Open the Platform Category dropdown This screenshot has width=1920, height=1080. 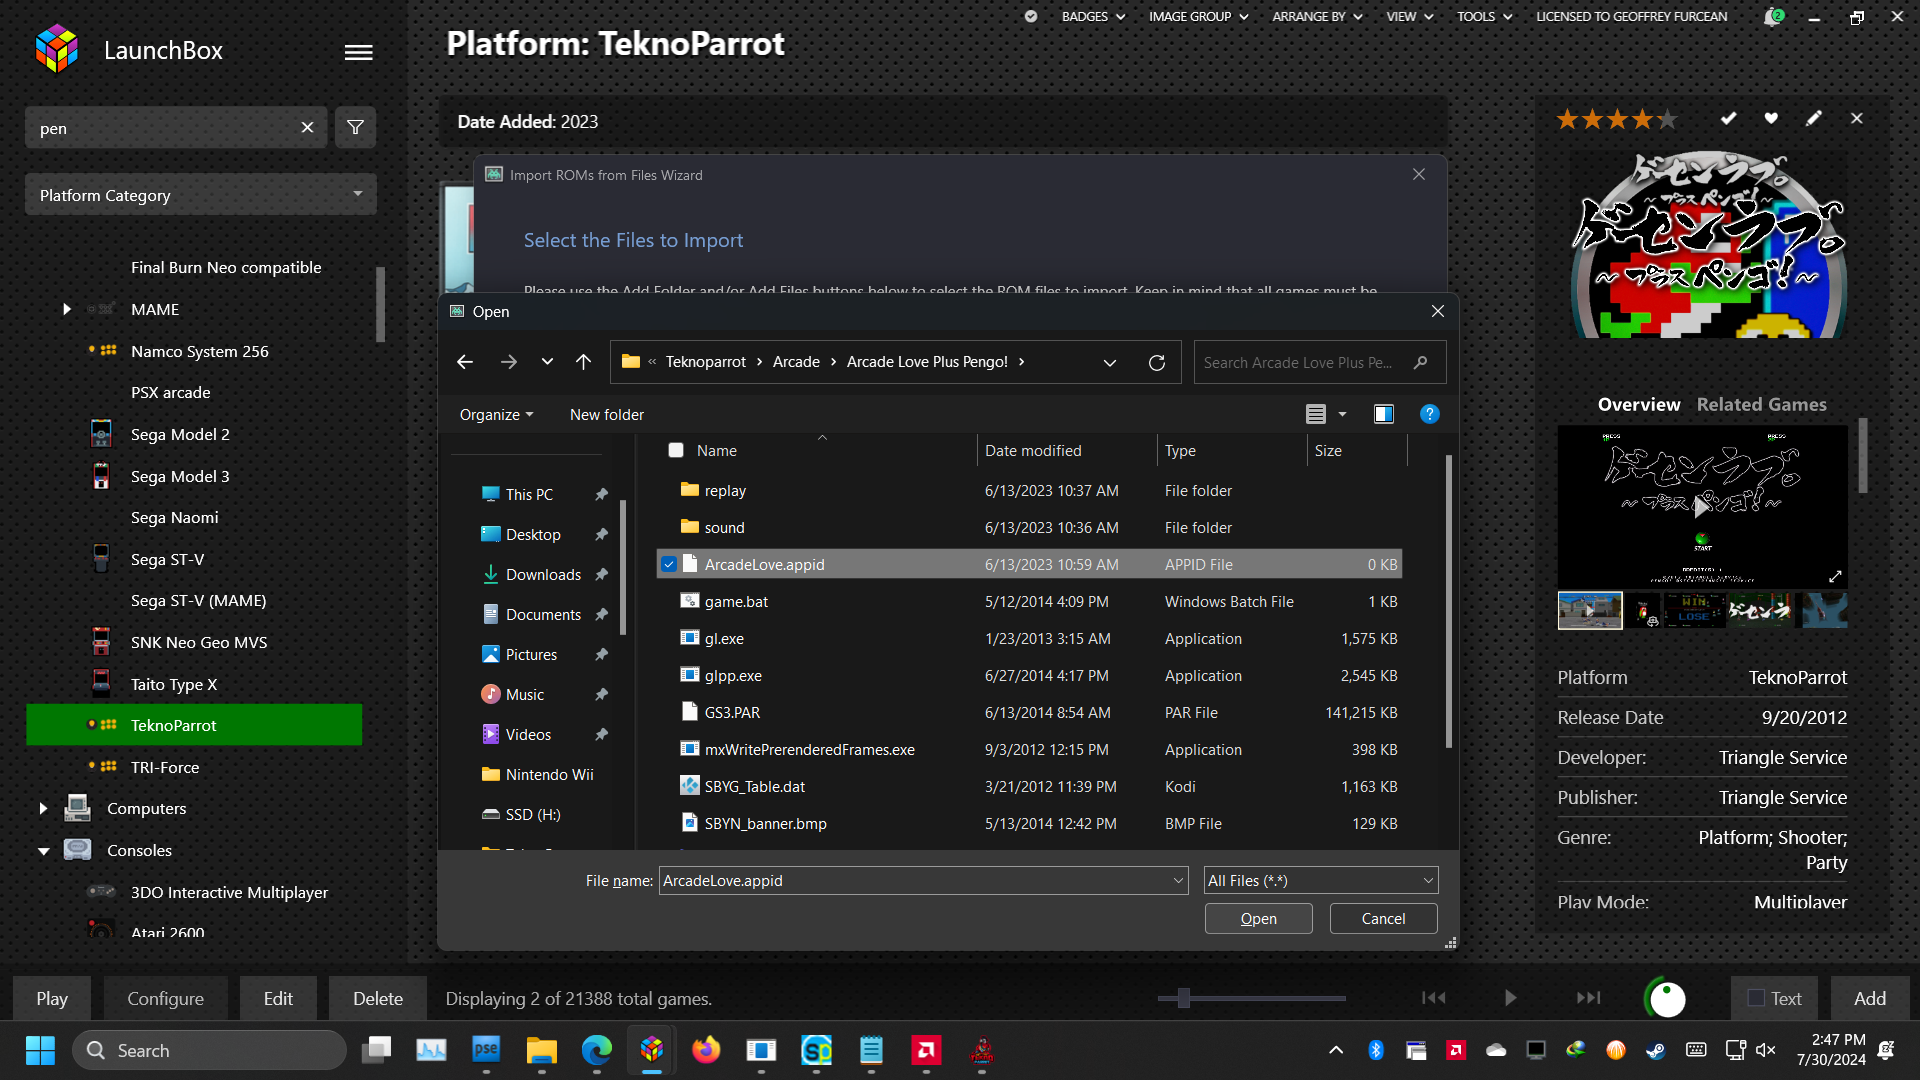pos(201,194)
